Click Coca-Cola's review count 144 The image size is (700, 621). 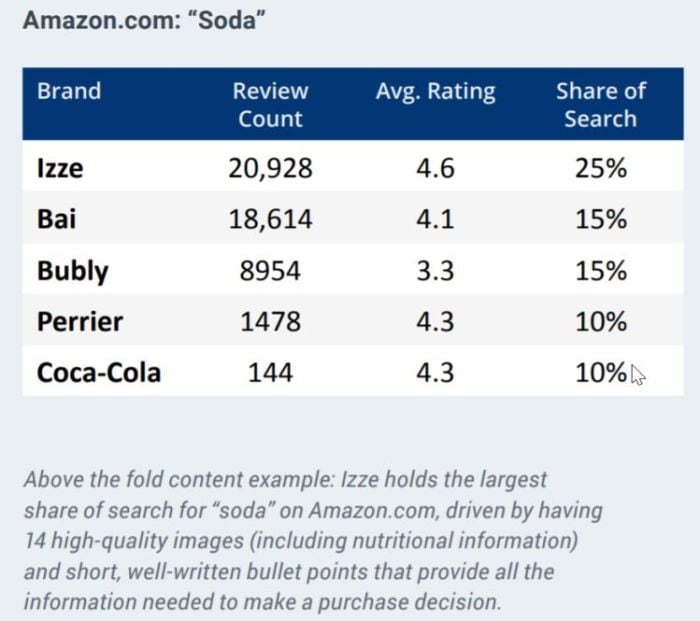click(270, 372)
